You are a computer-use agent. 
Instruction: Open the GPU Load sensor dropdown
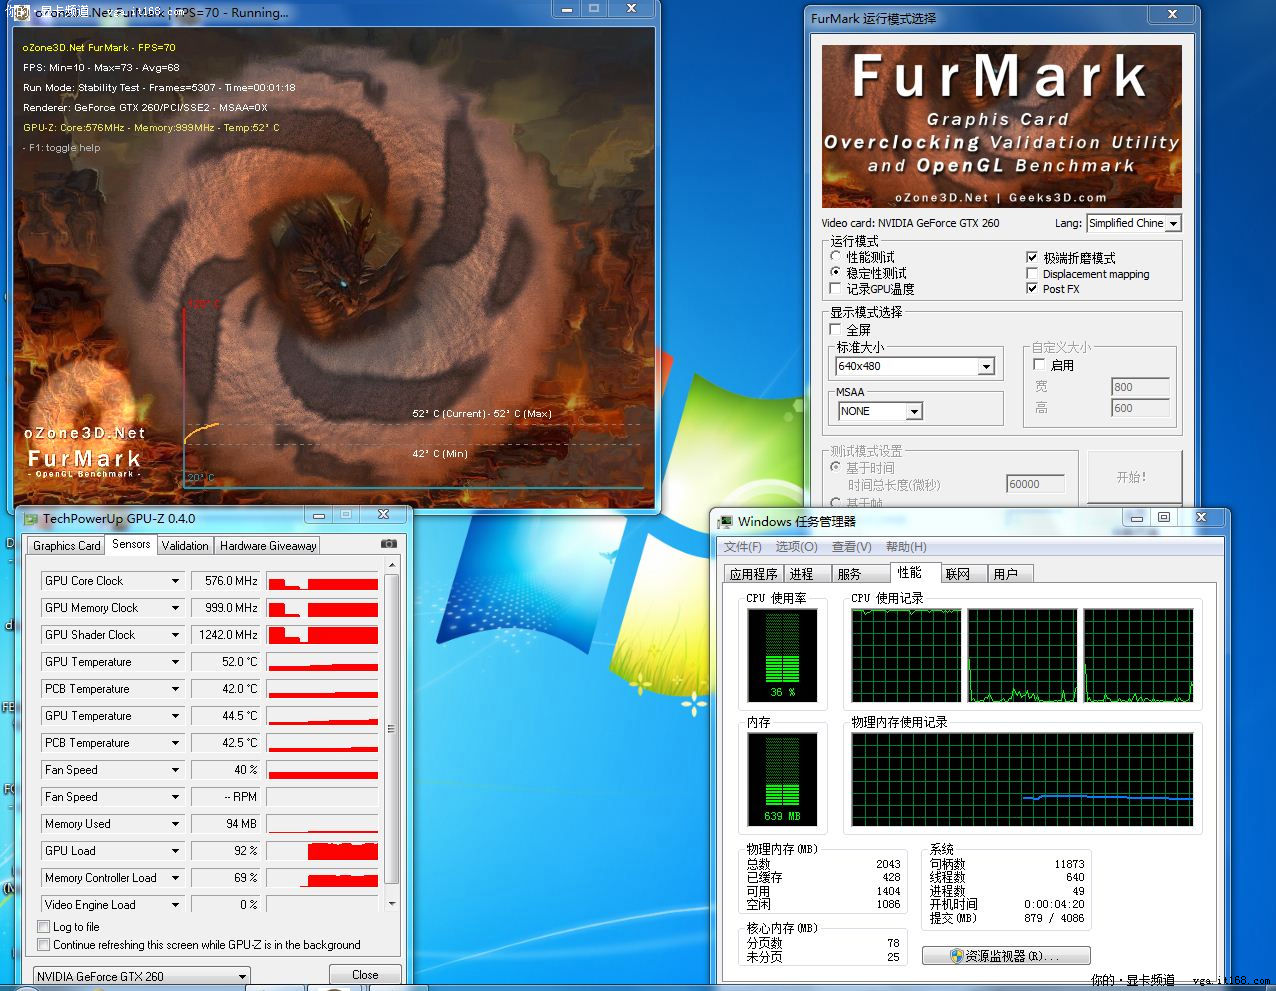coord(113,851)
